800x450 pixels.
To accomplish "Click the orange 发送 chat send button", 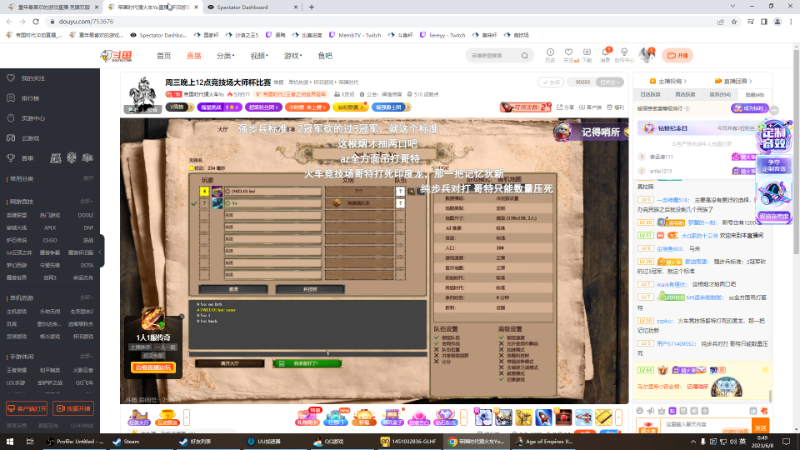I will [x=760, y=427].
